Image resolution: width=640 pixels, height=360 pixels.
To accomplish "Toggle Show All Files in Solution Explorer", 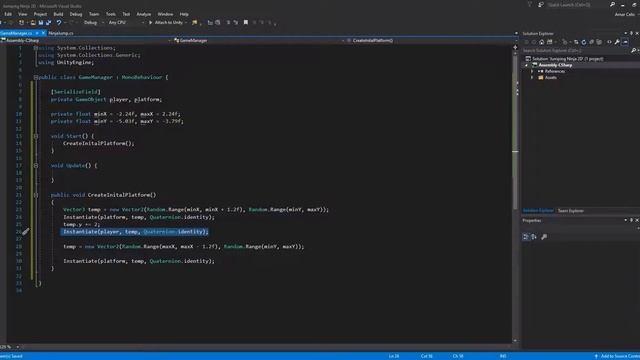I will pos(599,42).
